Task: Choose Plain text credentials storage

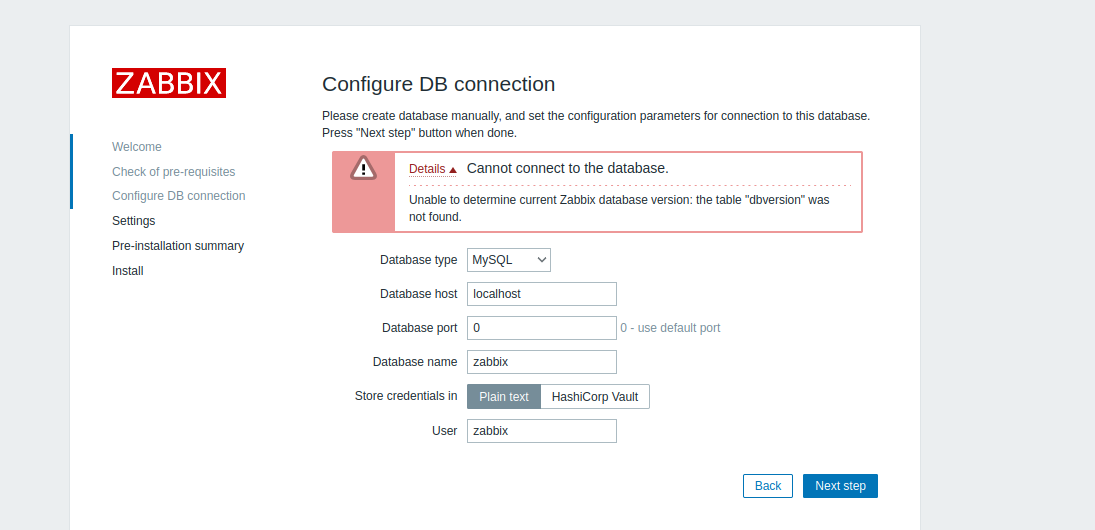Action: pos(504,397)
